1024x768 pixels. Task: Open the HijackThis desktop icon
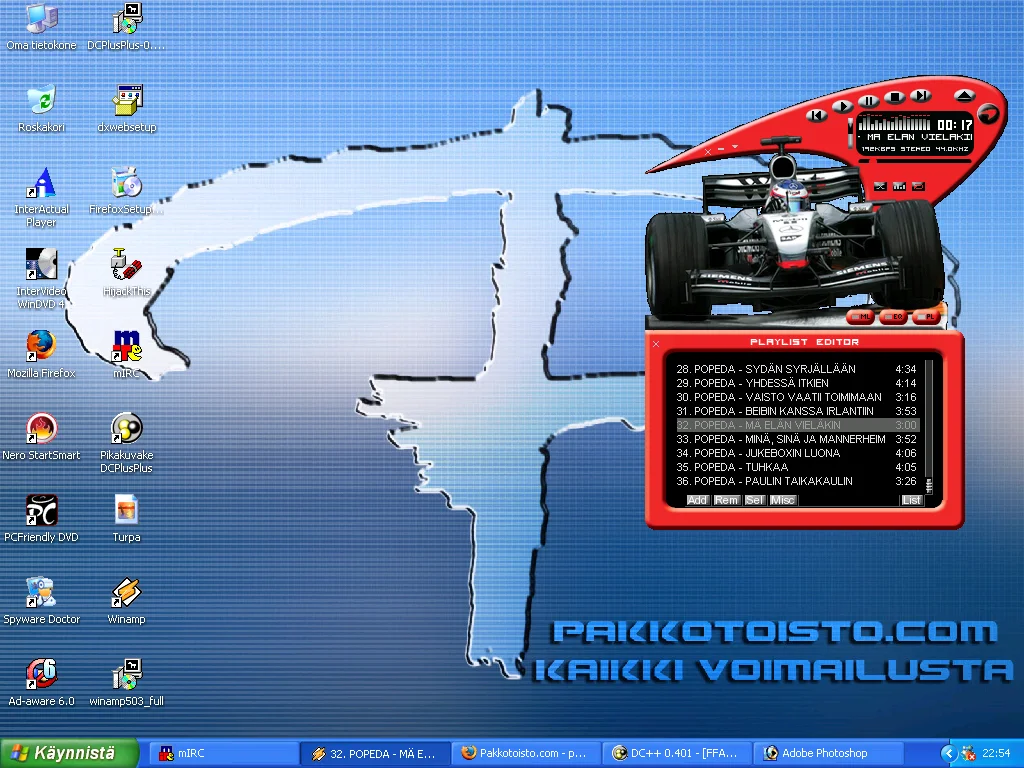click(x=126, y=266)
